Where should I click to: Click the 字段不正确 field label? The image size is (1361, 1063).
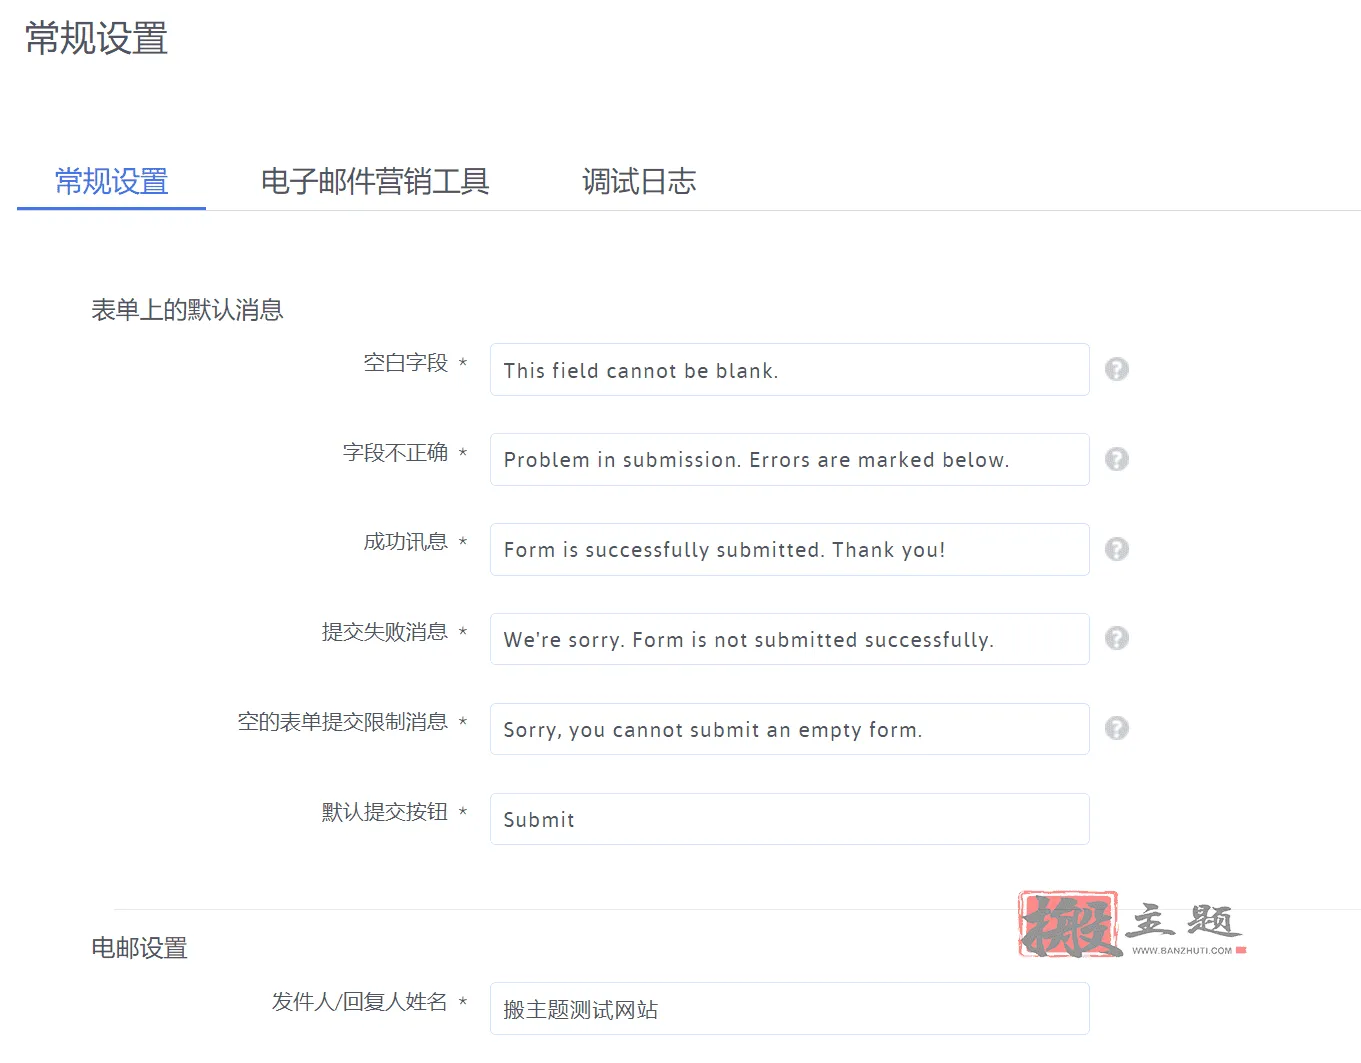click(395, 453)
